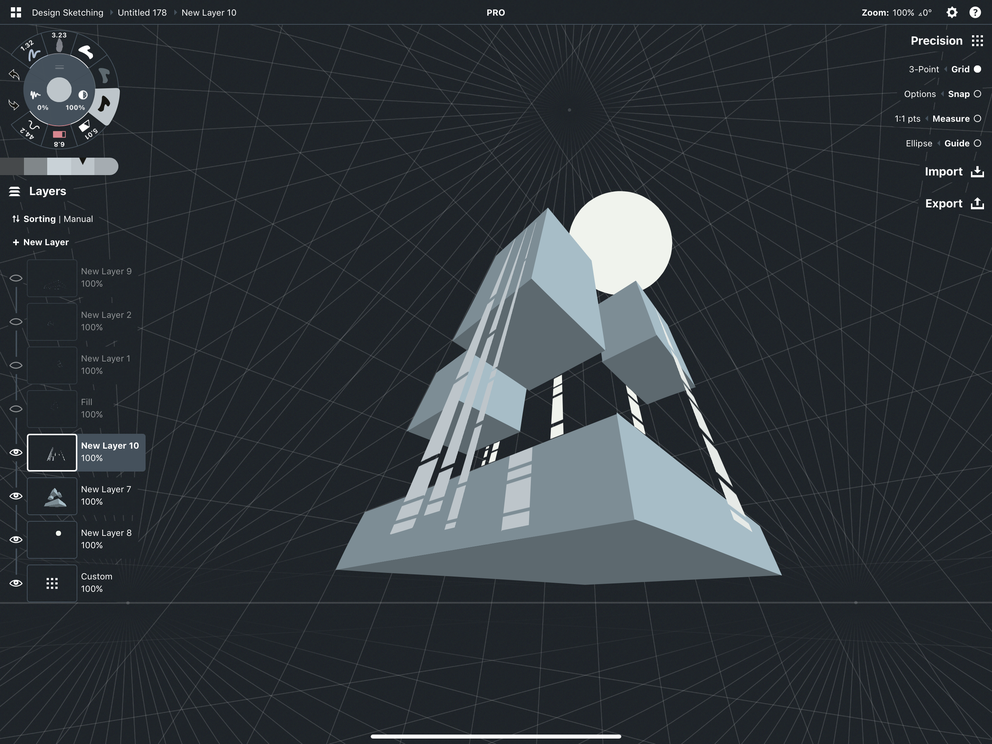Click the redo arrow beside the tool wheel
The width and height of the screenshot is (992, 744).
tap(13, 104)
